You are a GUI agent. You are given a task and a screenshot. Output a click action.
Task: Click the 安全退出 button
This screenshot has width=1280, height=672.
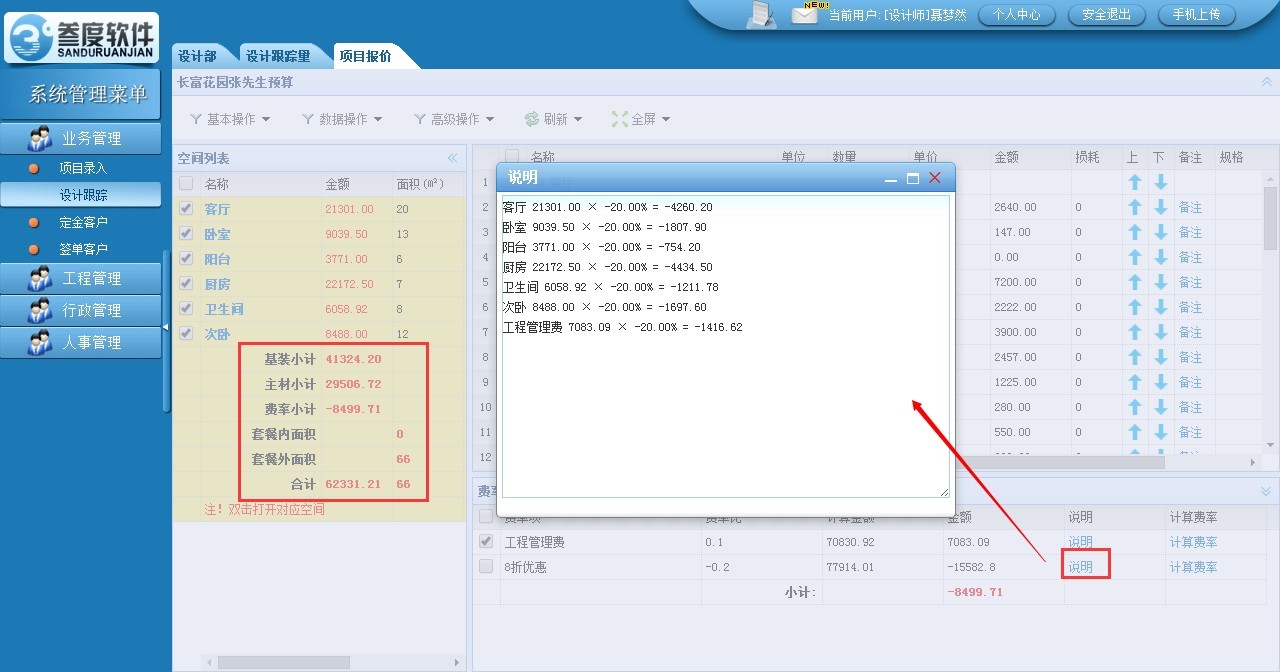point(1106,15)
